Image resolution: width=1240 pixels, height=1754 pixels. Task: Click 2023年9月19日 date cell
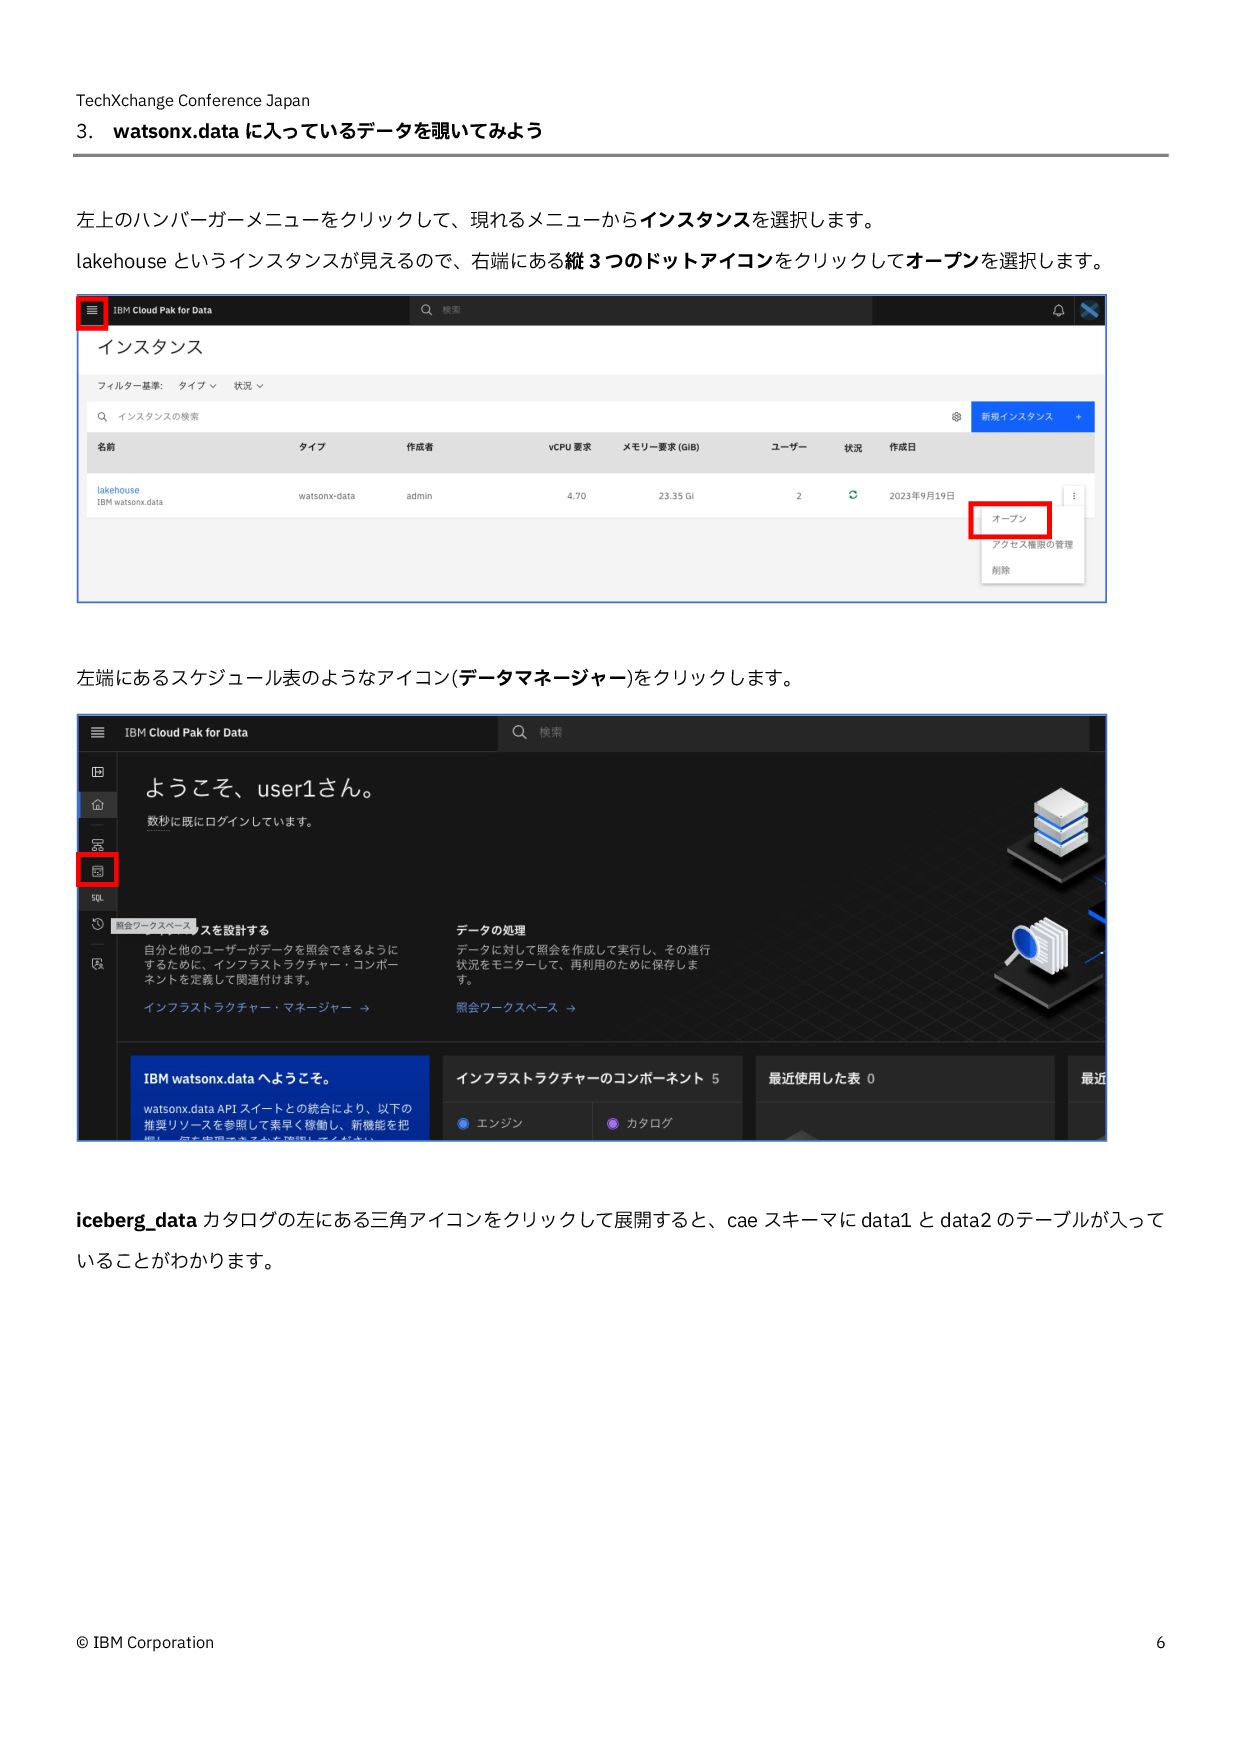922,496
